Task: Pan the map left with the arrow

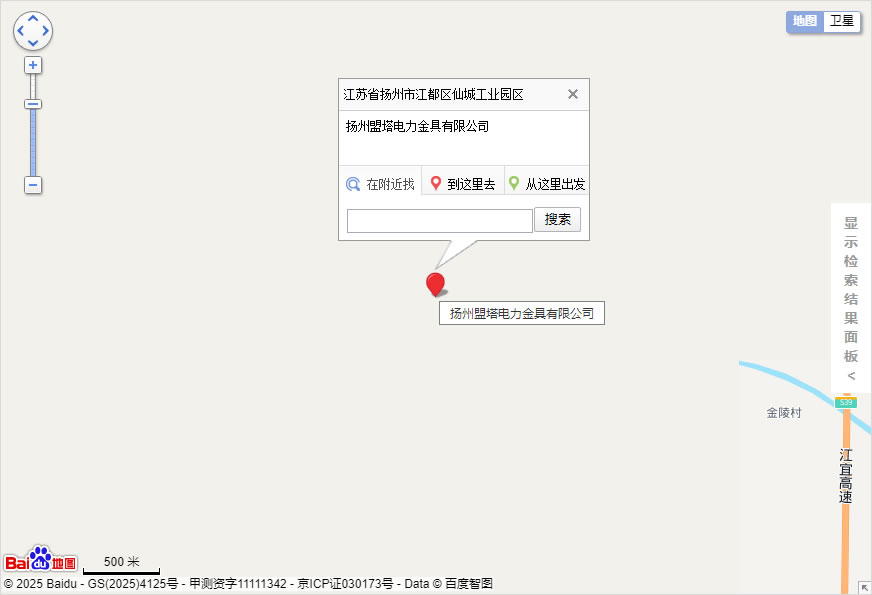Action: (x=21, y=31)
